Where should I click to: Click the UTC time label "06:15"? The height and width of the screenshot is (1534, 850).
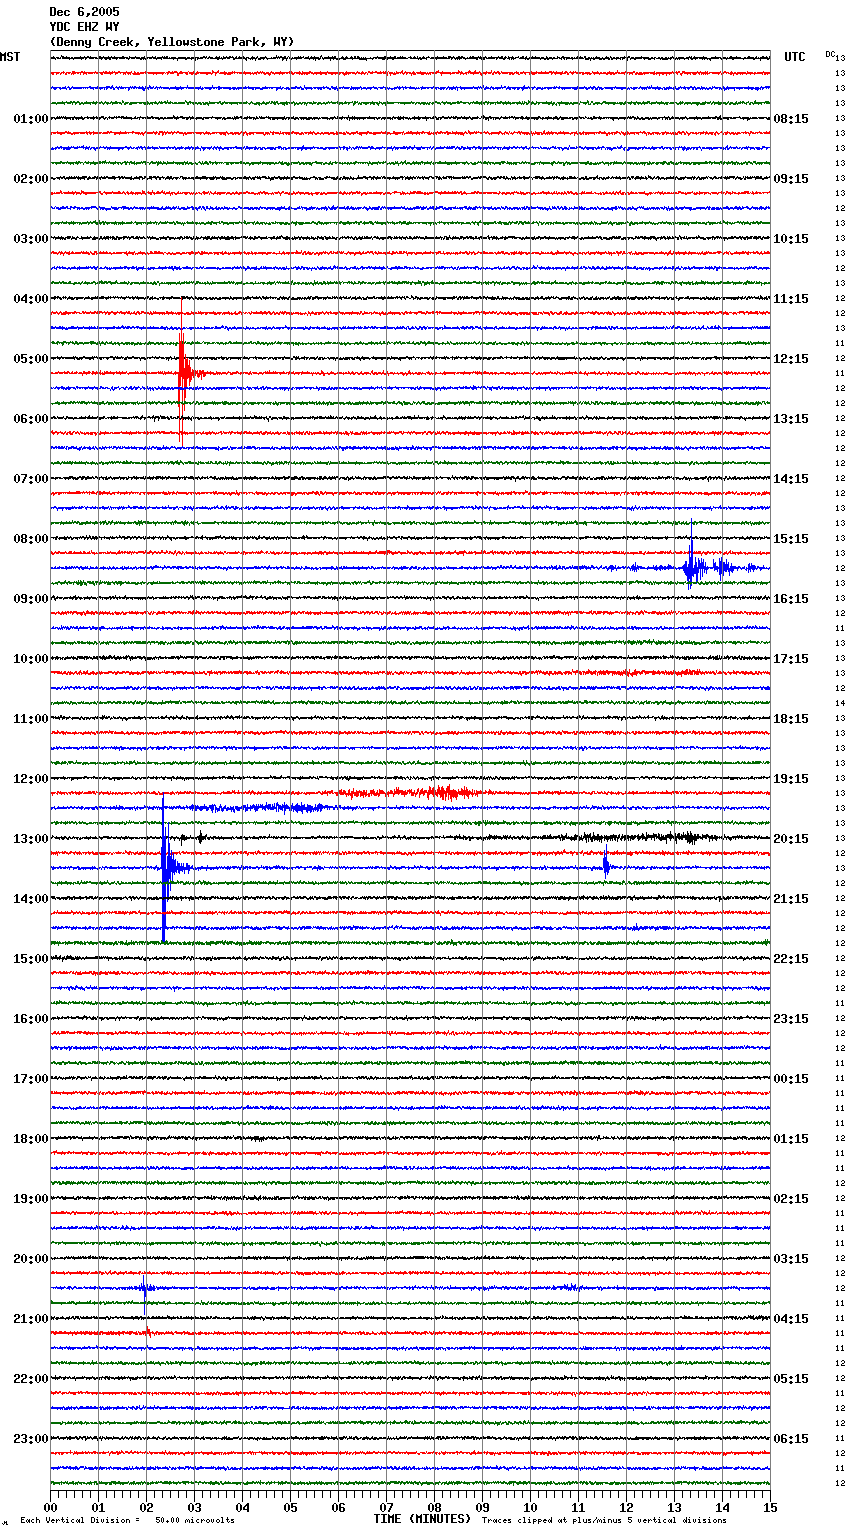[x=791, y=1439]
